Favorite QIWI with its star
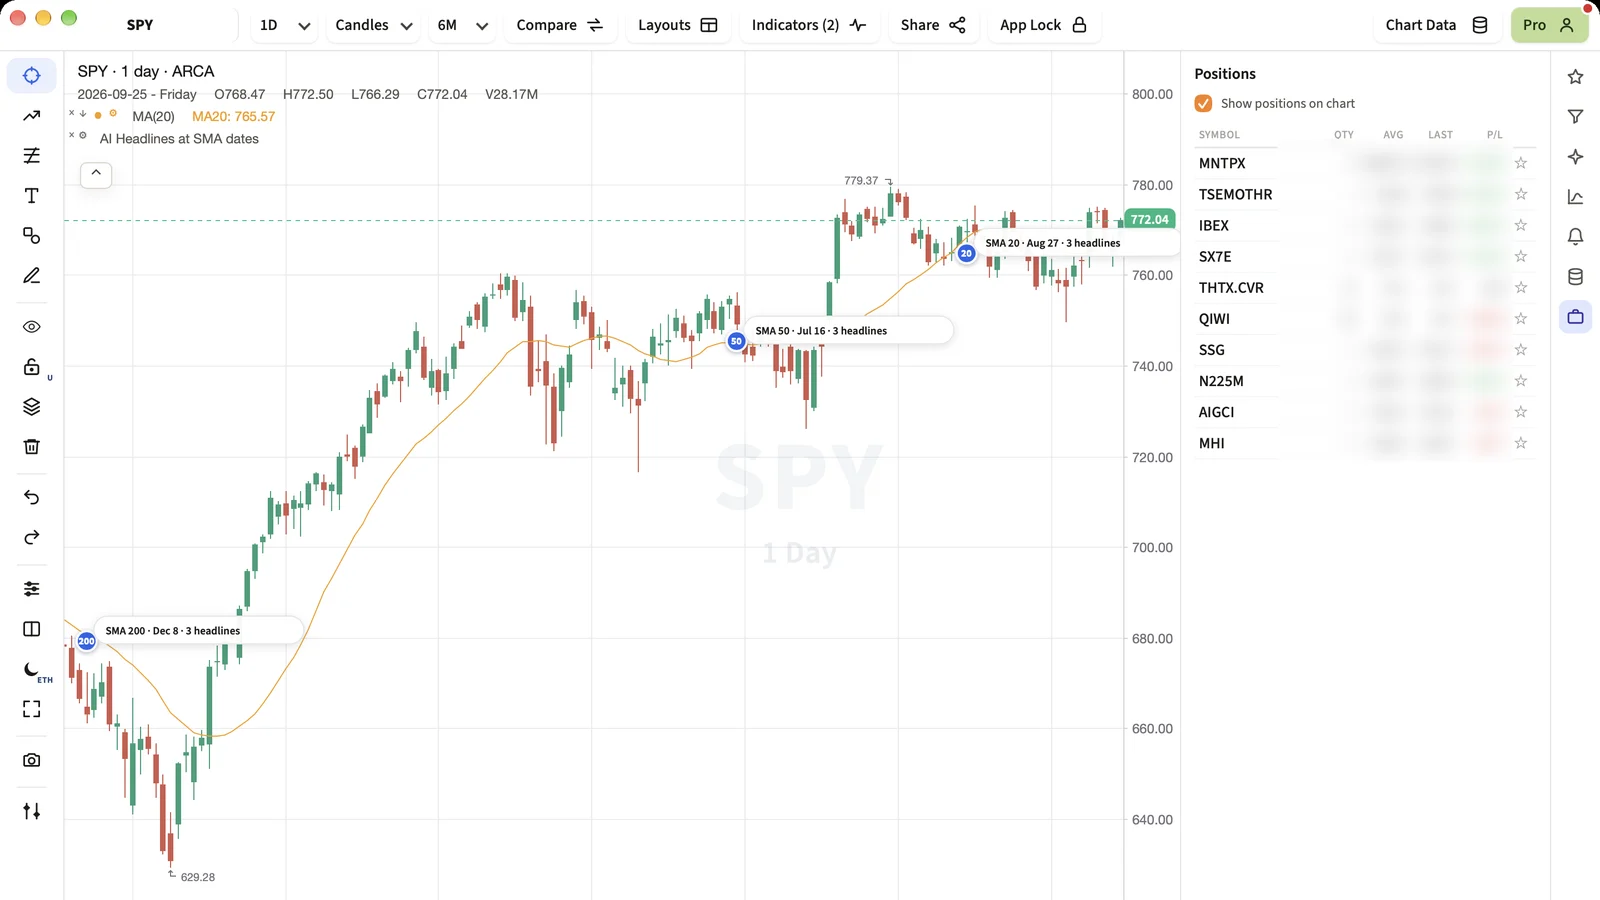 pyautogui.click(x=1521, y=318)
